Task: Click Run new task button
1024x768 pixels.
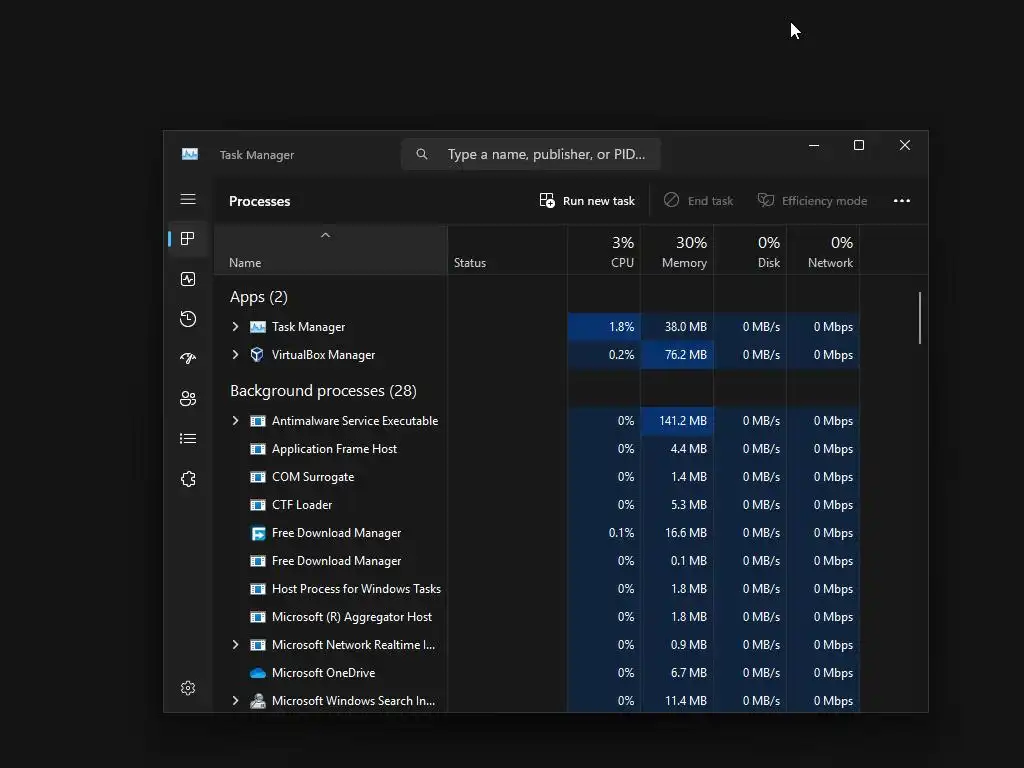Action: [587, 200]
